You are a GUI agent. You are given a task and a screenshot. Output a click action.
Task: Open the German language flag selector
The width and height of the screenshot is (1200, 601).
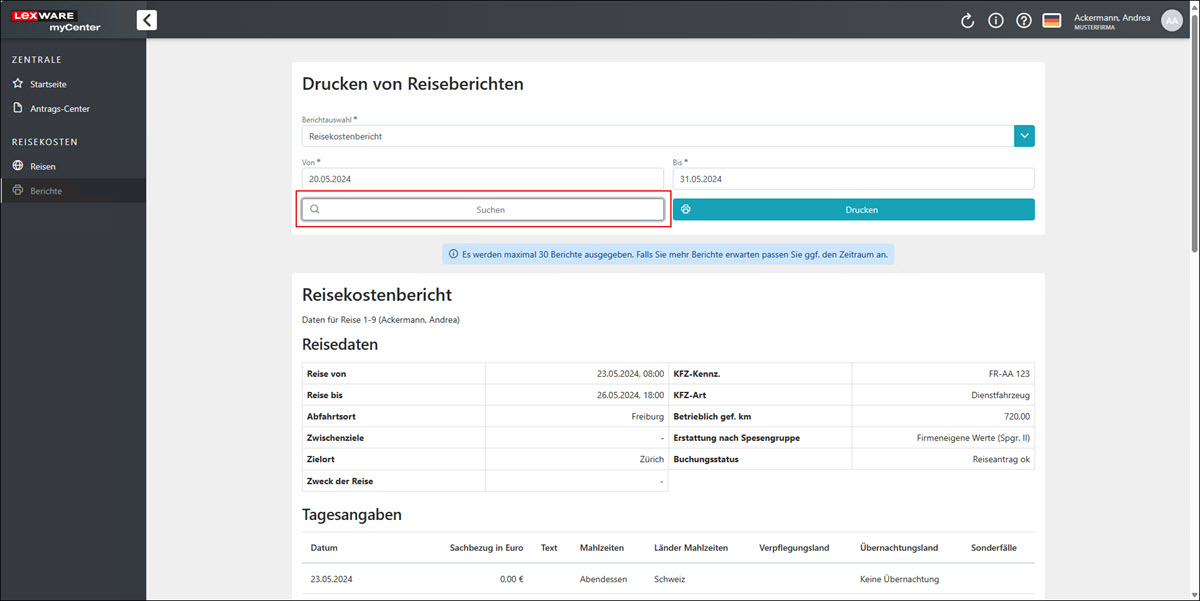tap(1051, 19)
